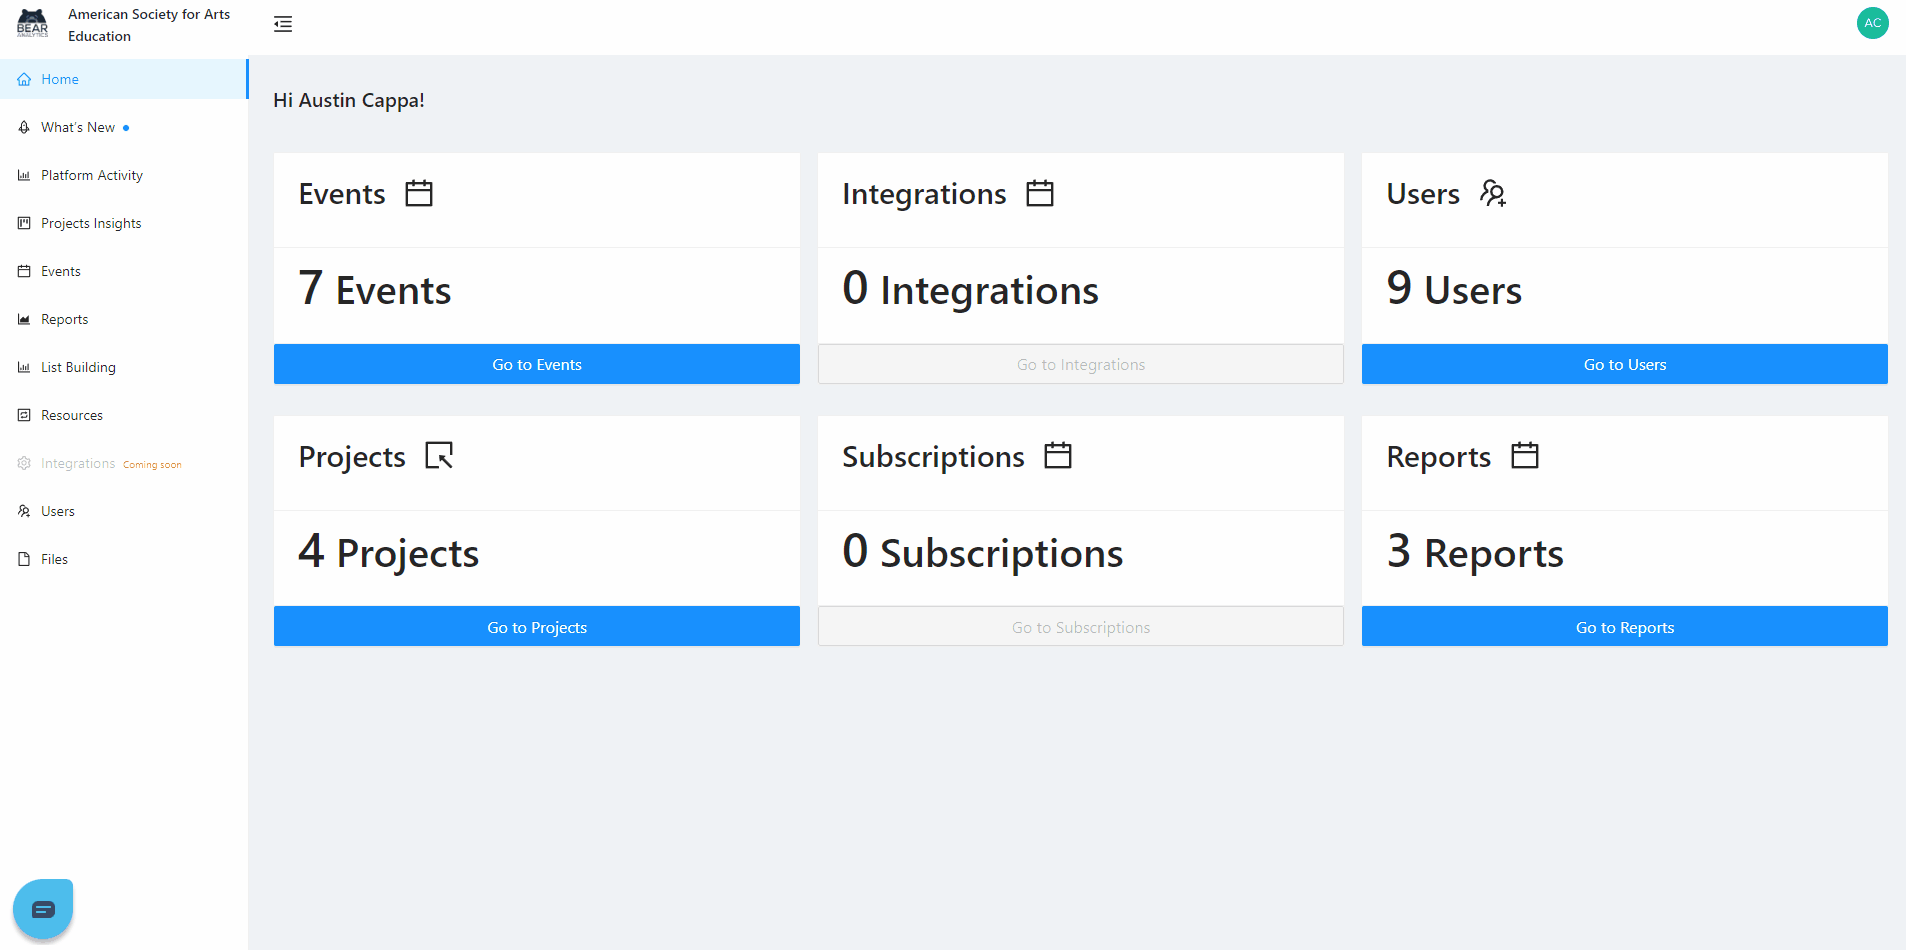1906x950 pixels.
Task: Click the calendar icon on Subscriptions card
Action: click(1058, 456)
